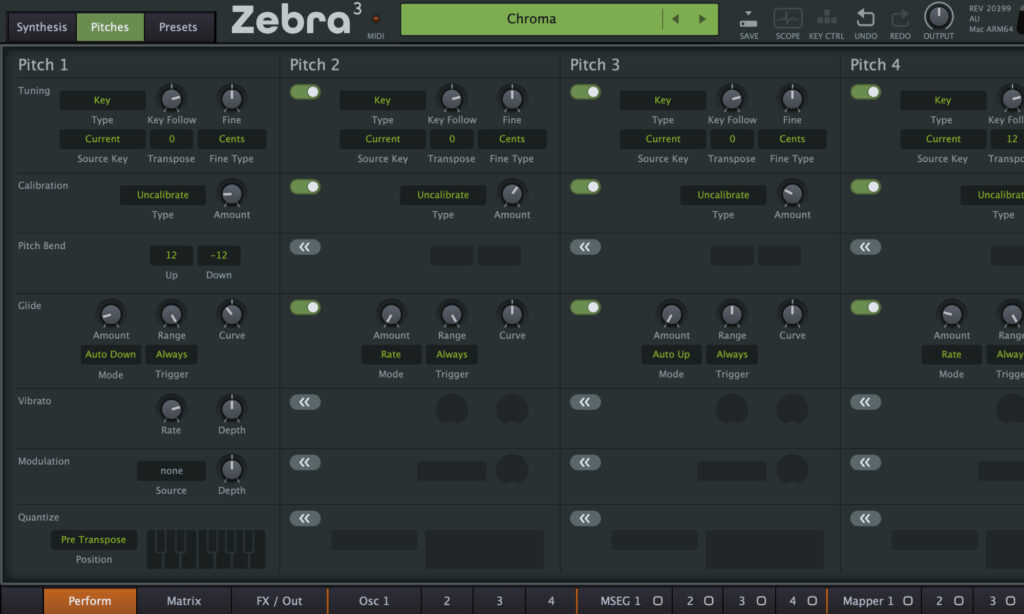
Task: Open Pitch 1 Quantize 'Pre Transpose' dropdown
Action: 94,540
